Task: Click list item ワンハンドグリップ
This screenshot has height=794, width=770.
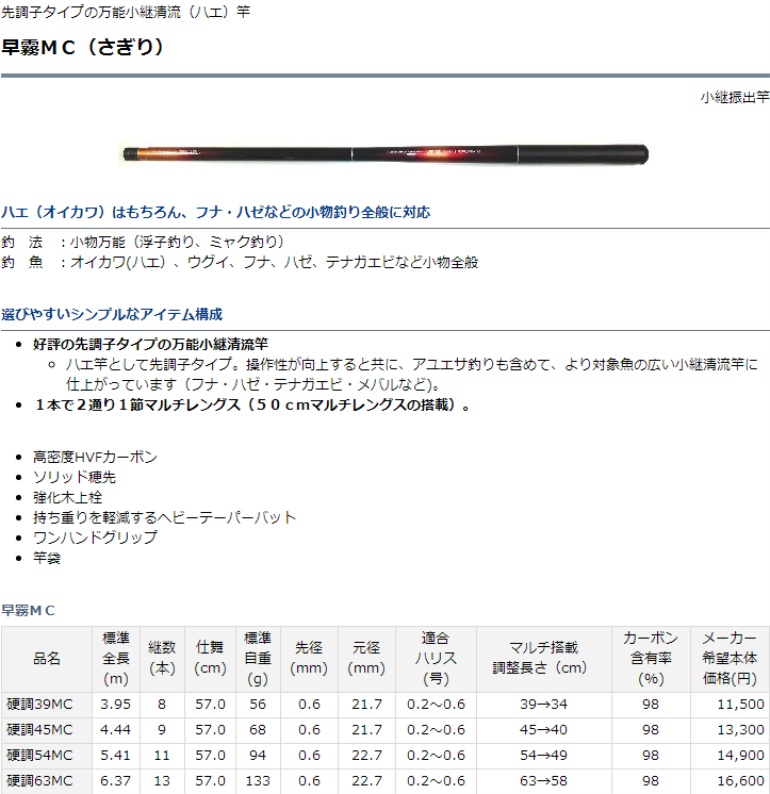Action: tap(95, 537)
